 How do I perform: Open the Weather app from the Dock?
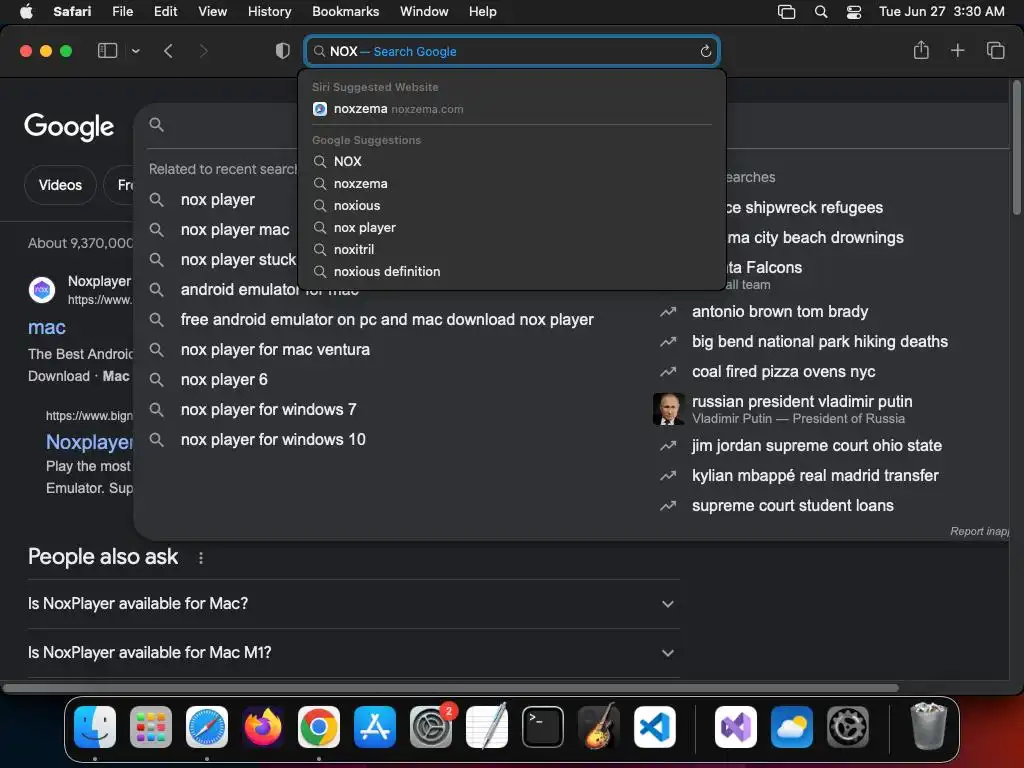point(792,726)
